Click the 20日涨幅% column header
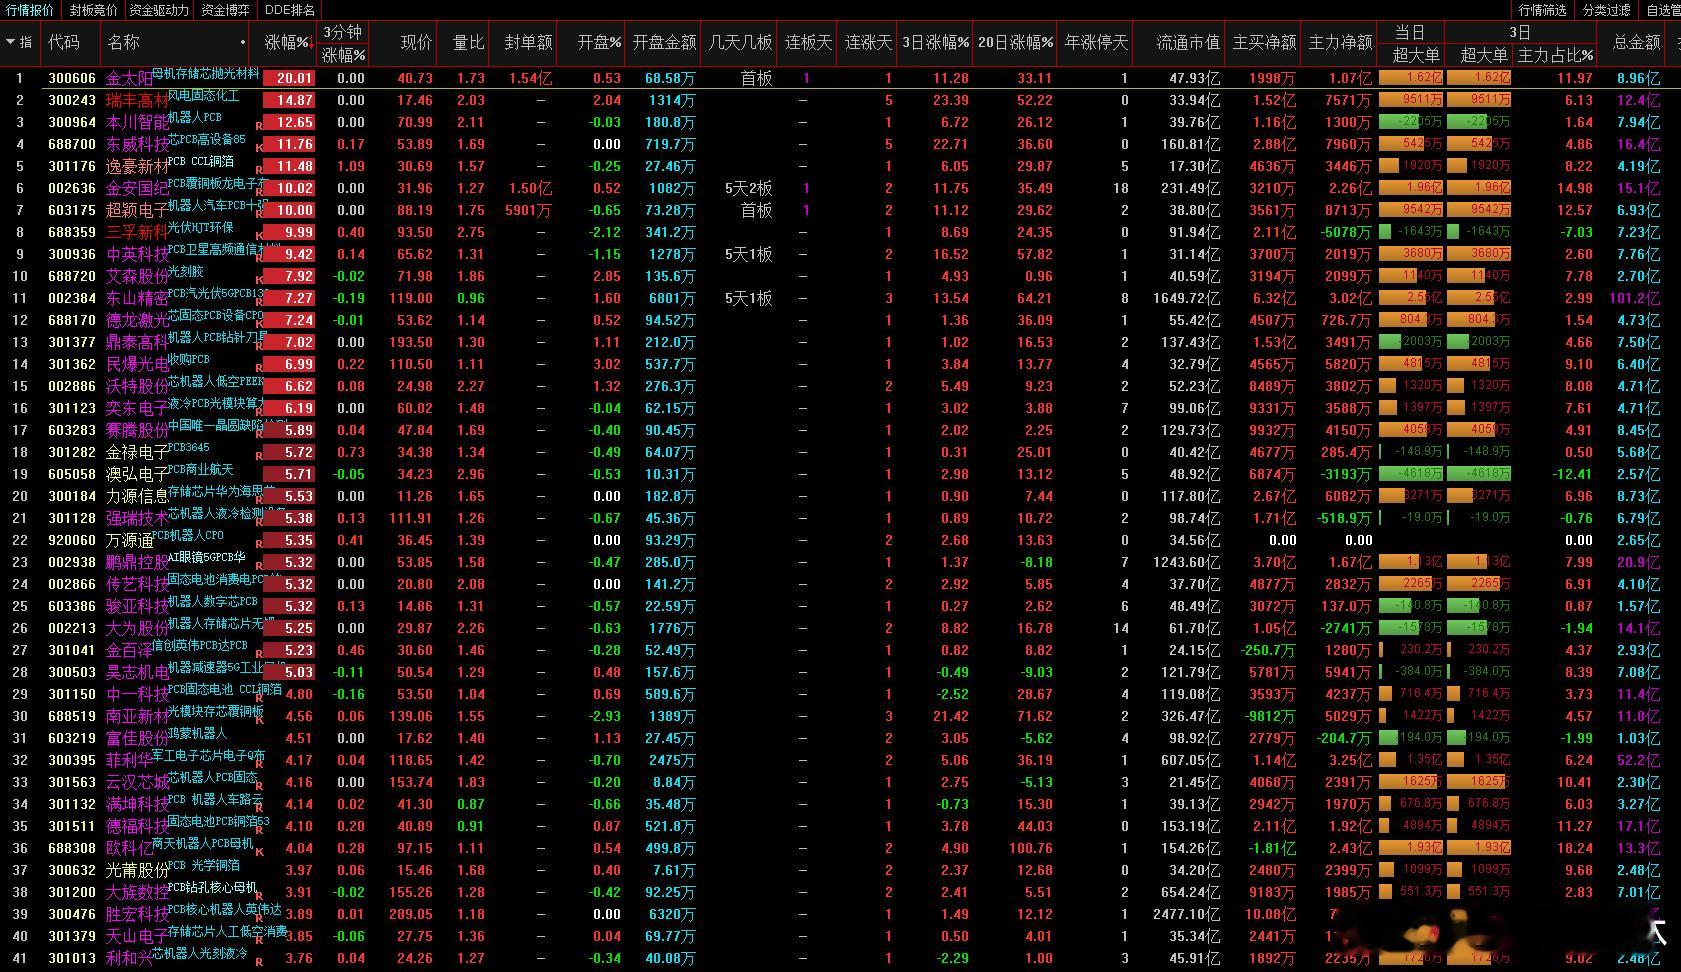This screenshot has height=972, width=1681. click(1015, 42)
